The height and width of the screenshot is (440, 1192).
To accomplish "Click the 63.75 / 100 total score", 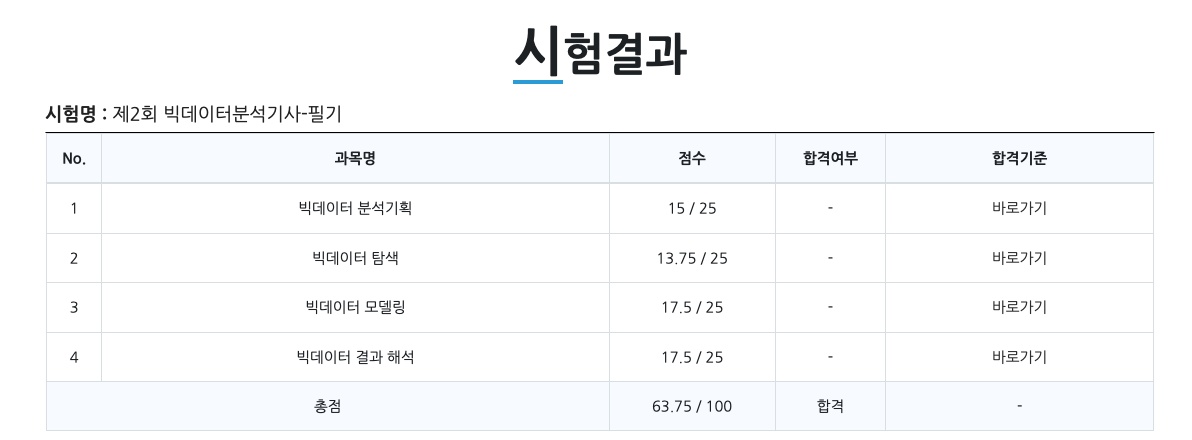I will click(692, 406).
